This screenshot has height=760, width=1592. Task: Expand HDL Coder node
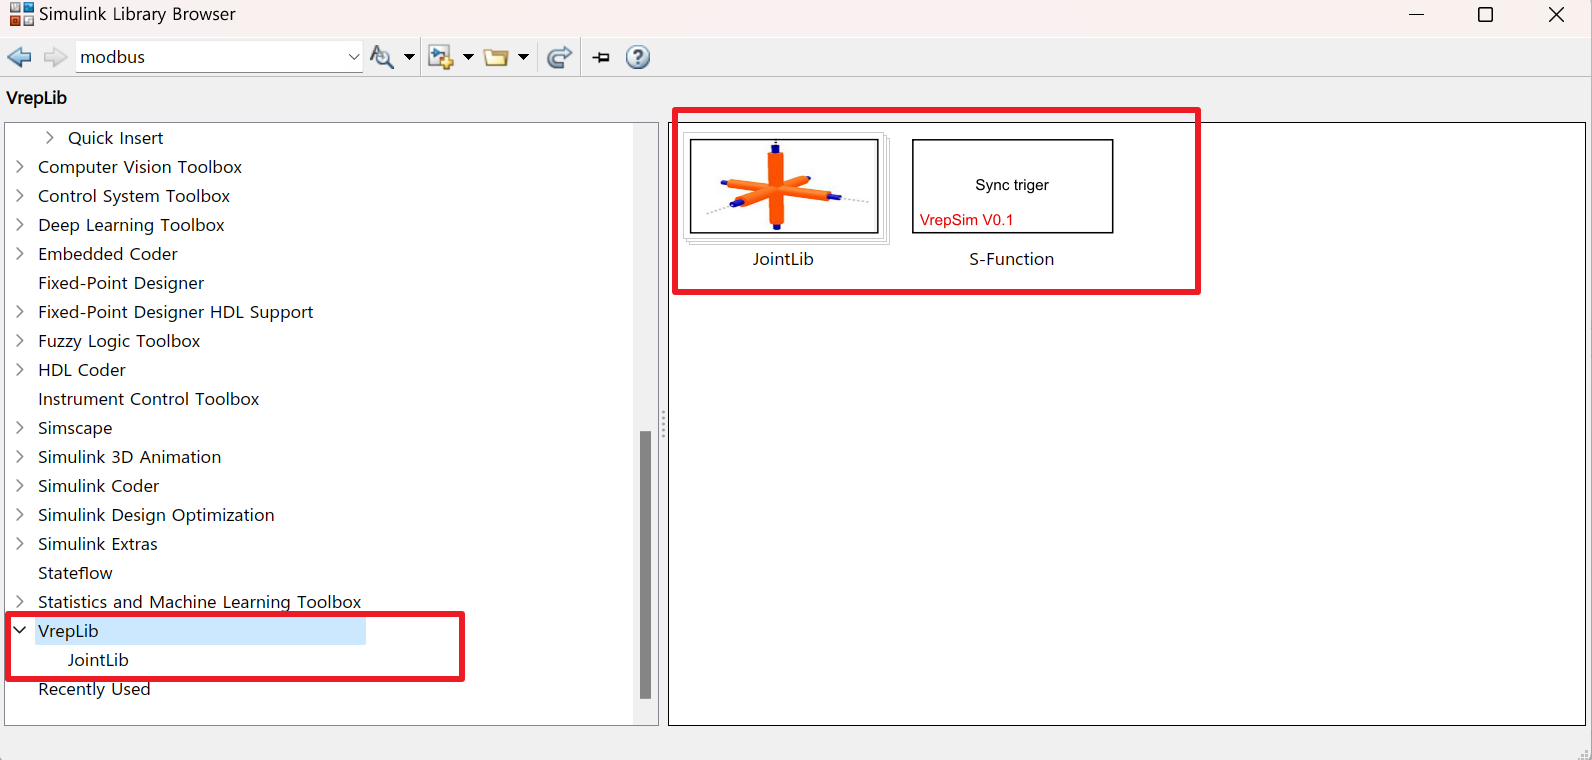click(x=19, y=370)
